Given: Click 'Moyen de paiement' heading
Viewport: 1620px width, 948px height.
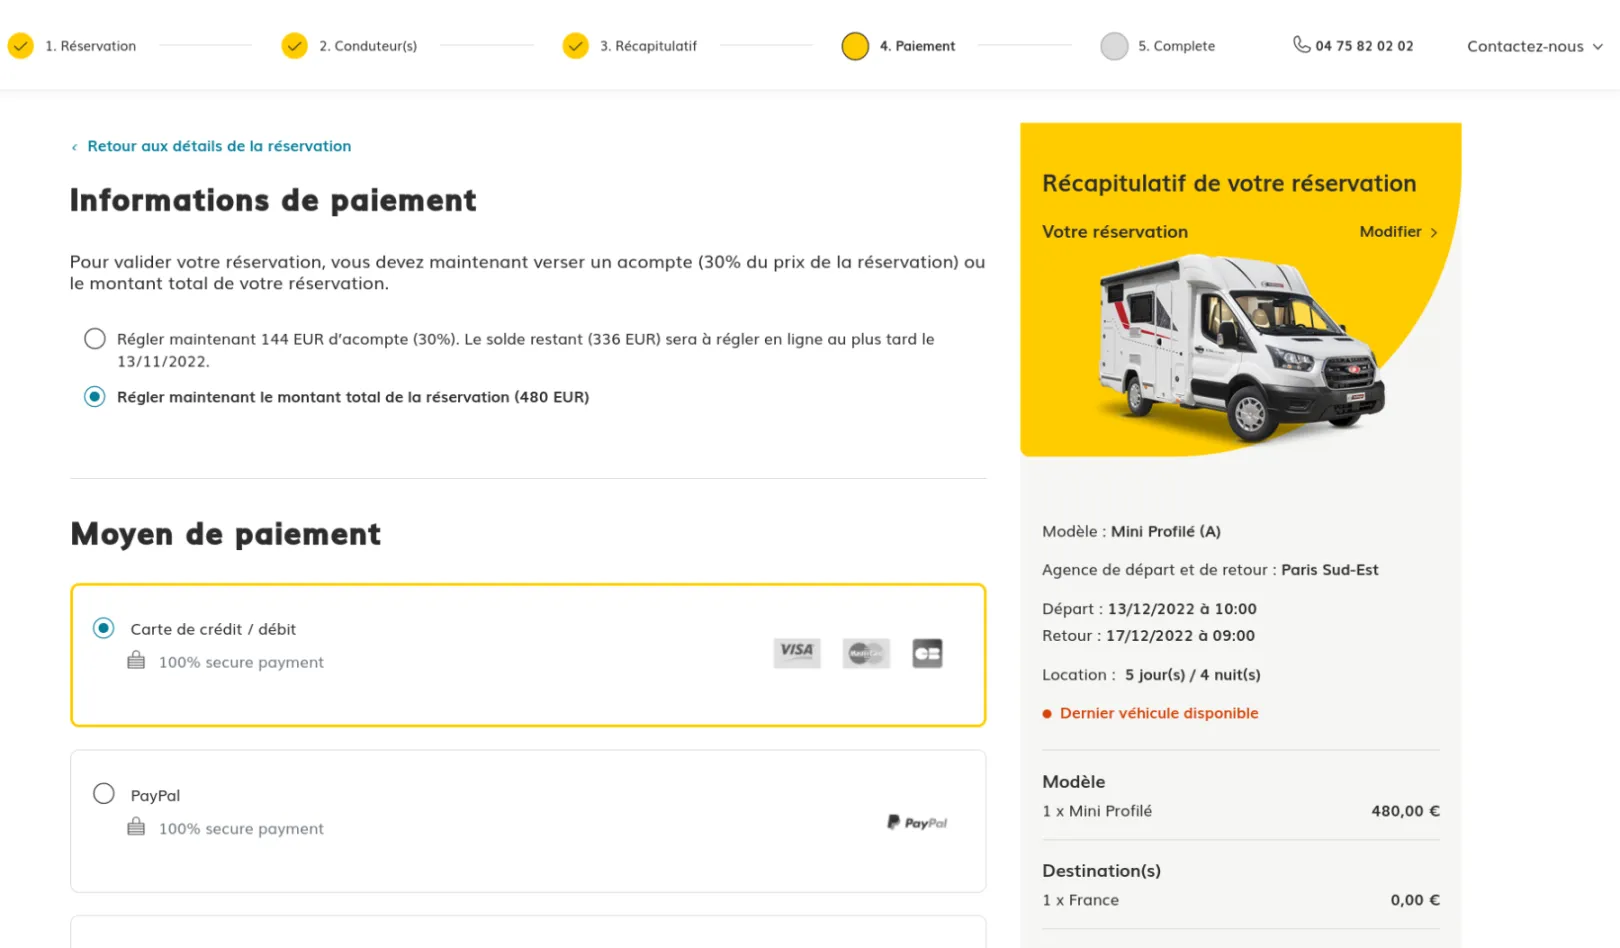Looking at the screenshot, I should [x=226, y=534].
